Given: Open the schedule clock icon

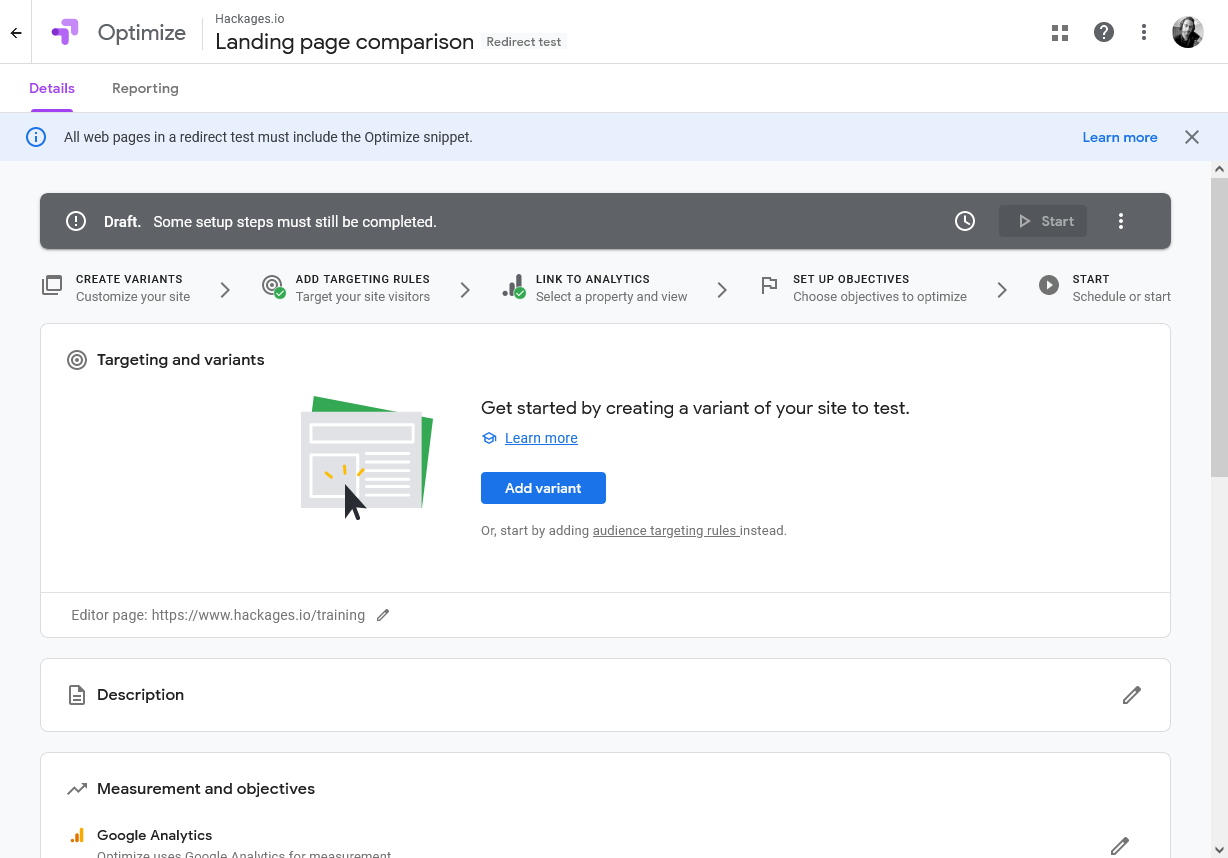Looking at the screenshot, I should tap(965, 221).
